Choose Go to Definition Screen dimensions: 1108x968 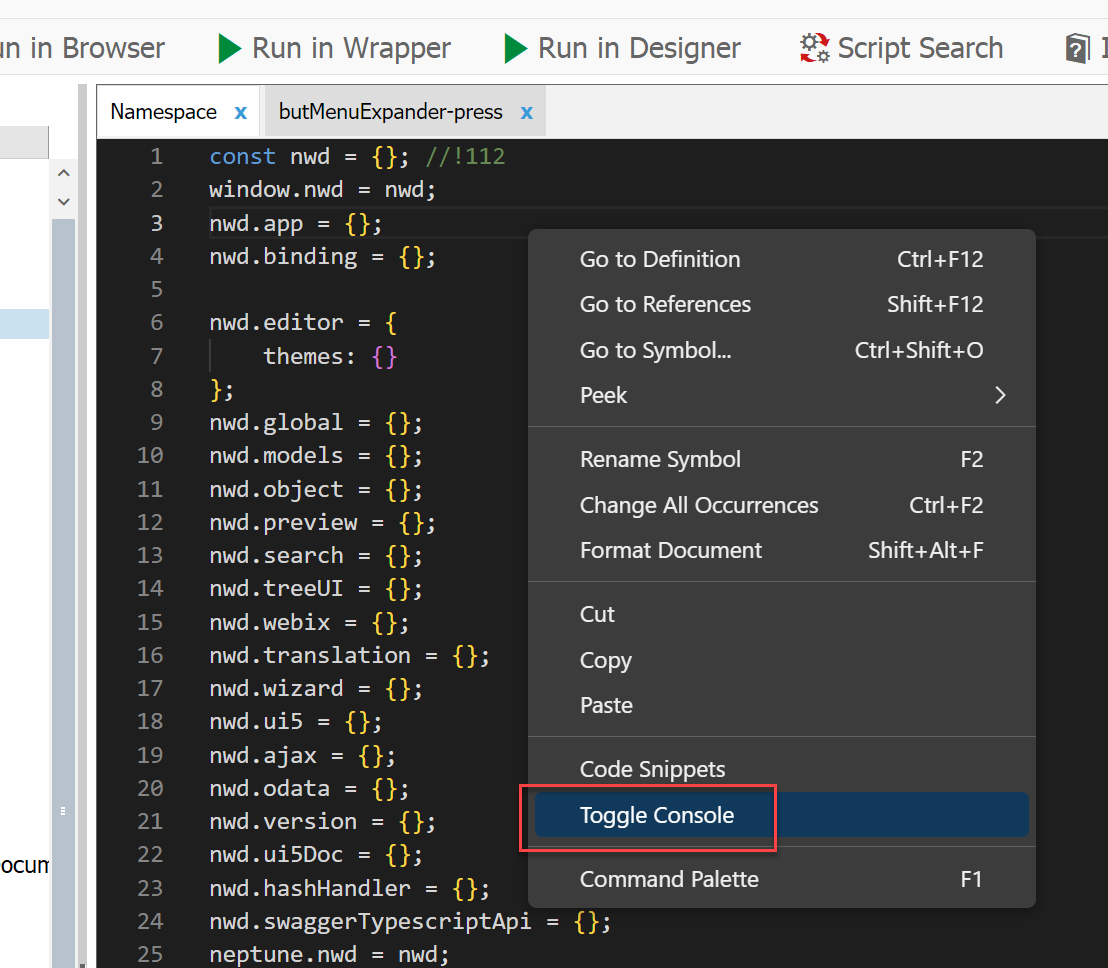point(782,259)
